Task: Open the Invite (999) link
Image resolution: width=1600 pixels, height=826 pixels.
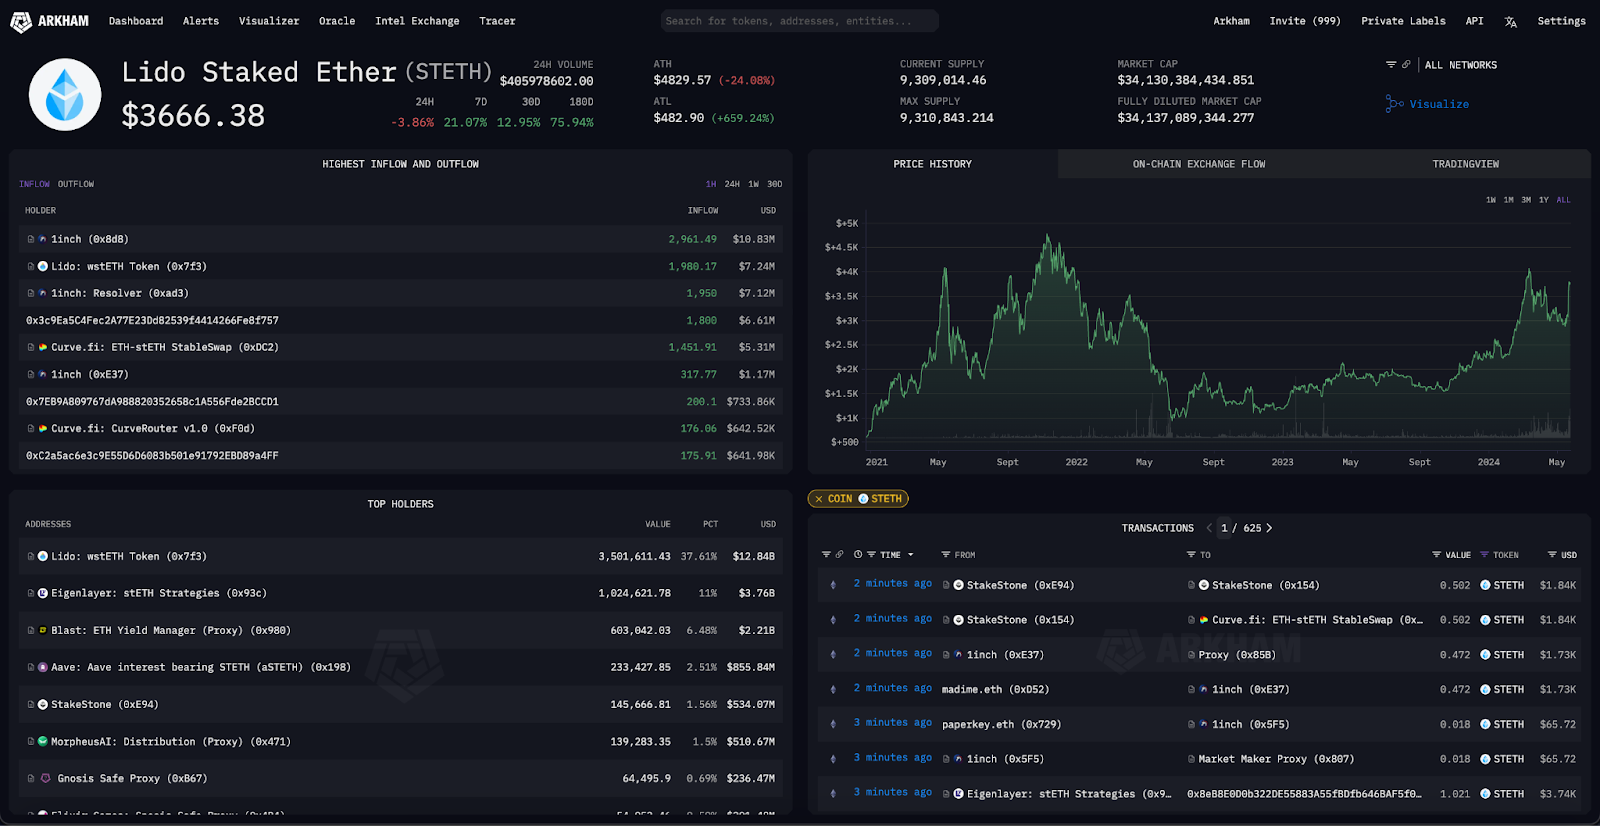Action: click(x=1305, y=21)
